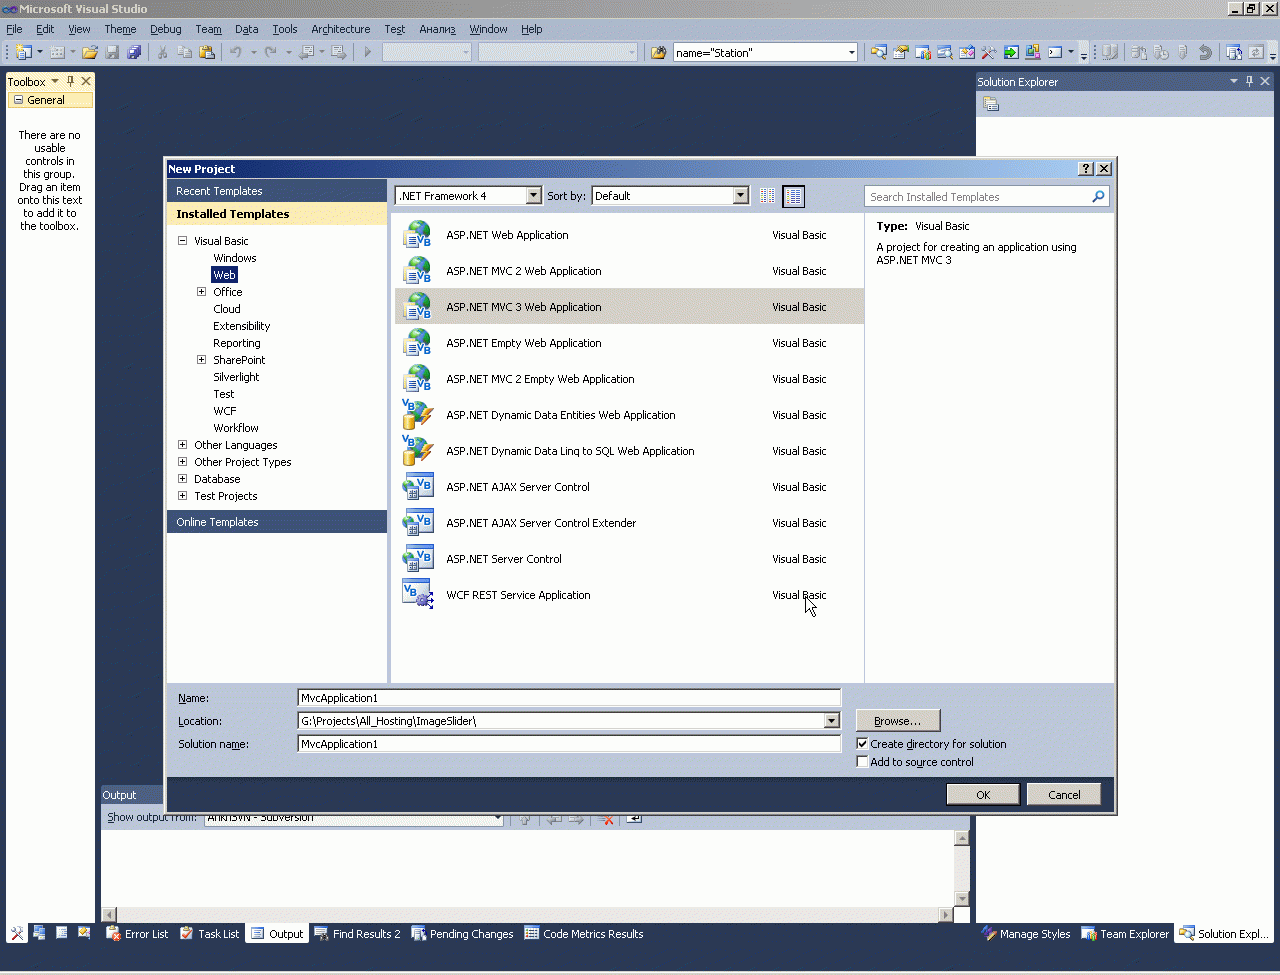
Task: Select ASP.NET Empty Web Application template
Action: [x=629, y=343]
